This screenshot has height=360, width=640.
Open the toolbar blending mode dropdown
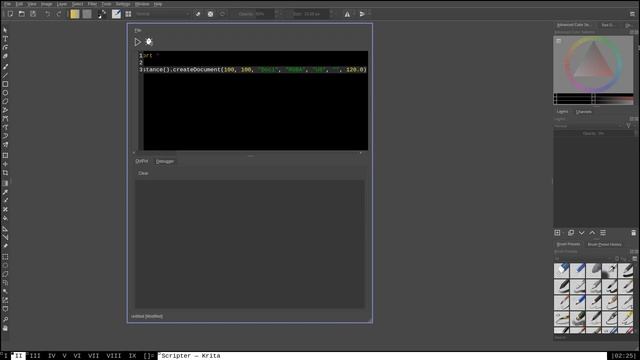tap(163, 14)
